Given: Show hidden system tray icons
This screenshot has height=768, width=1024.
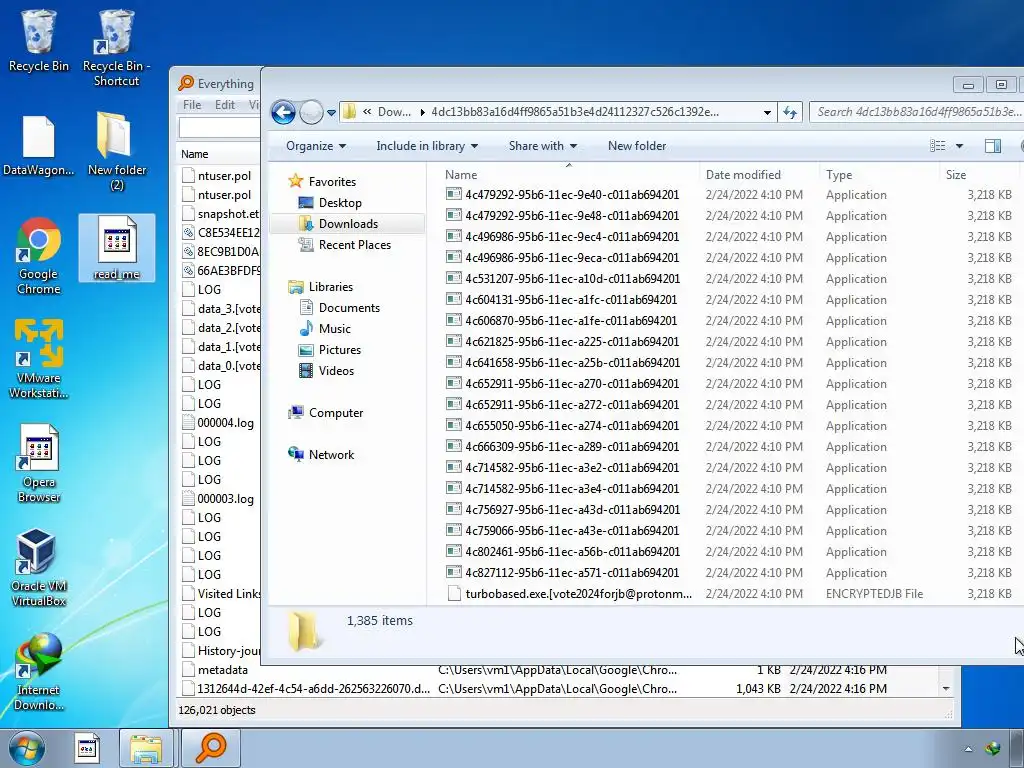Looking at the screenshot, I should [x=968, y=749].
